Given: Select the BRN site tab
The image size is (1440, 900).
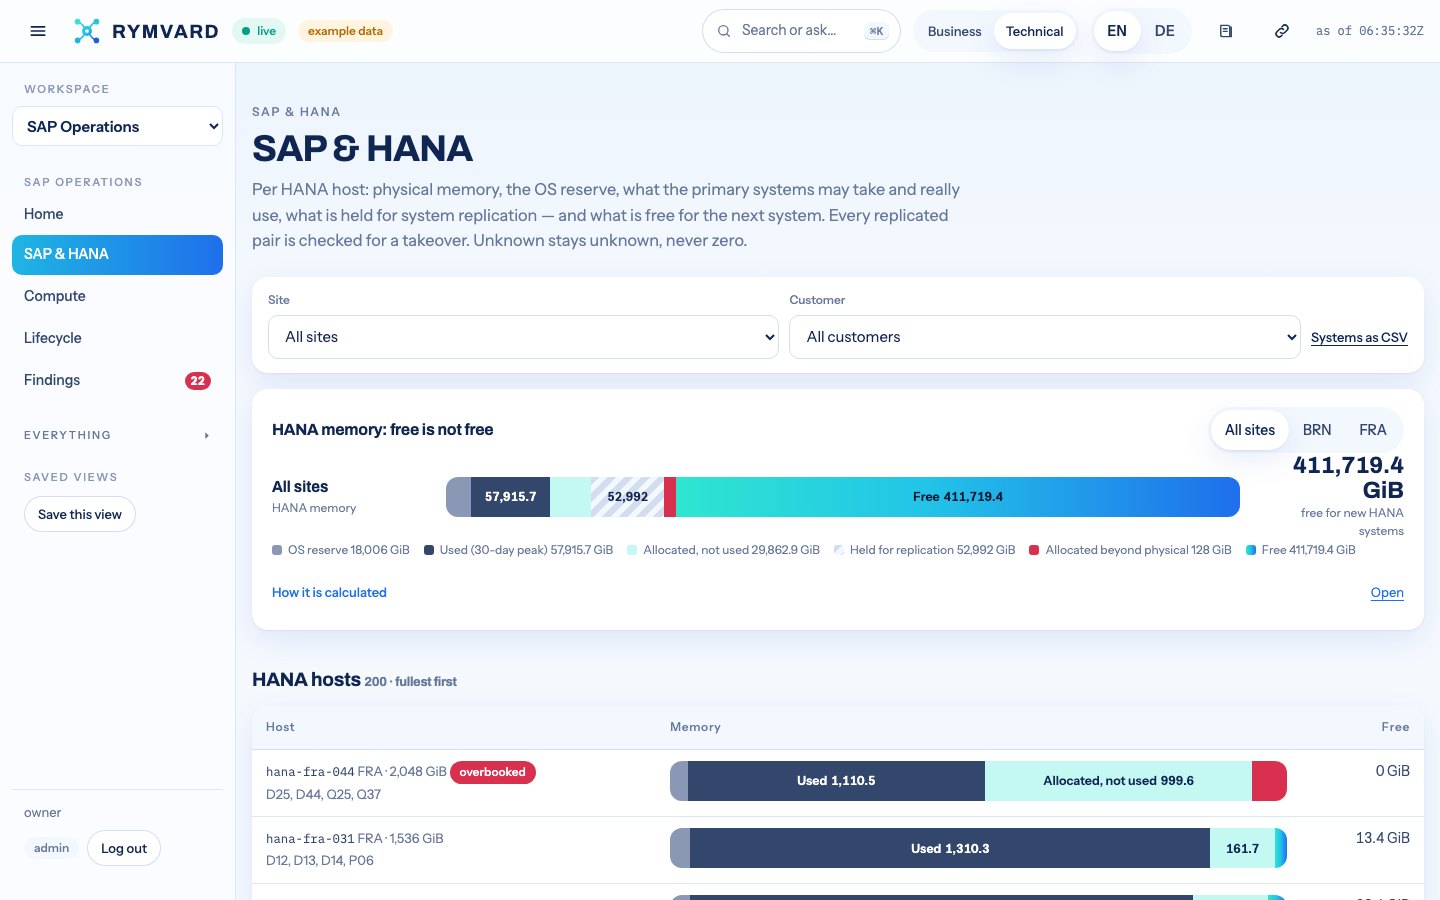Looking at the screenshot, I should click(x=1317, y=430).
